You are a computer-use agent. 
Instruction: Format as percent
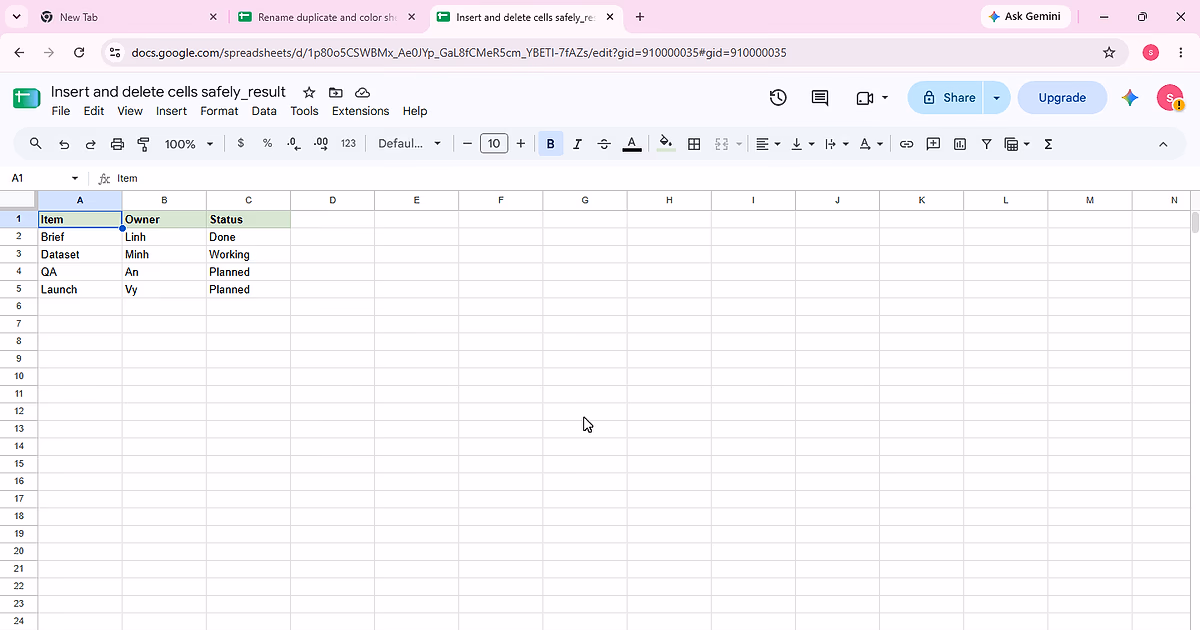point(267,144)
